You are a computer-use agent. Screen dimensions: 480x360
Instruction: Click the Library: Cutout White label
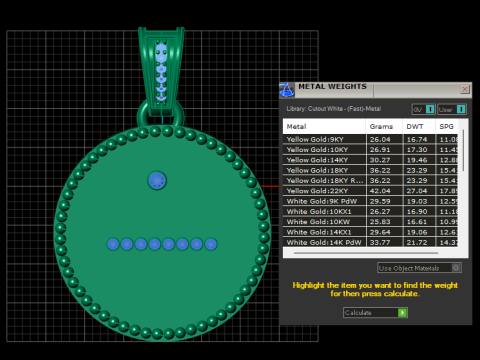[333, 109]
